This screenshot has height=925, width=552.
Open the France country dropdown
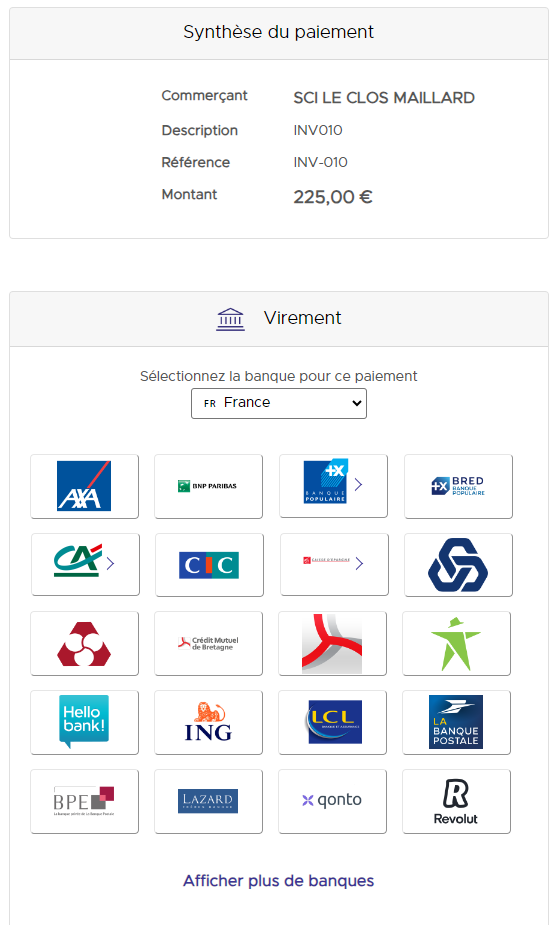[279, 404]
